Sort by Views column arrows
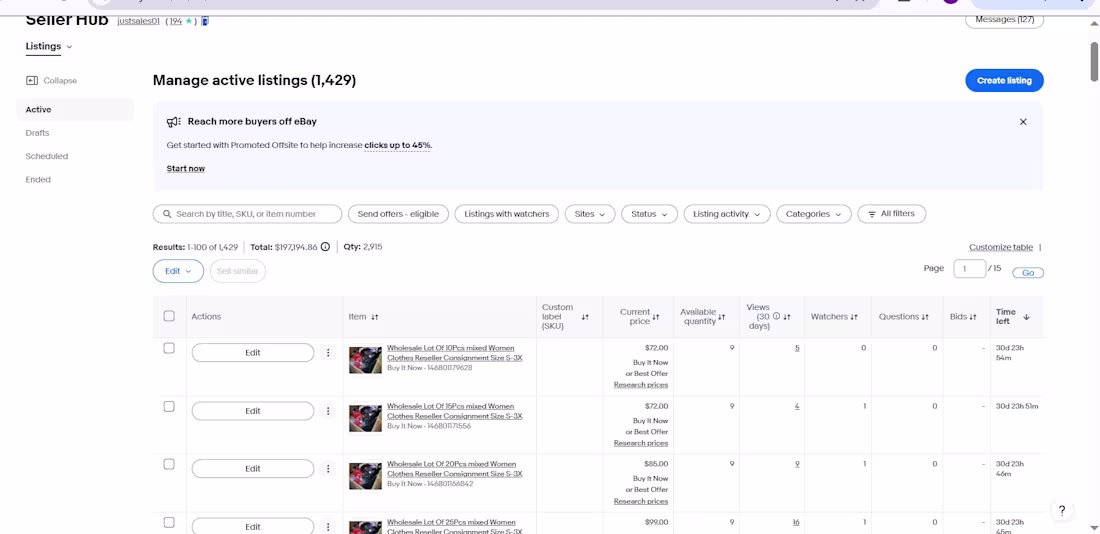The height and width of the screenshot is (534, 1100). [x=786, y=317]
